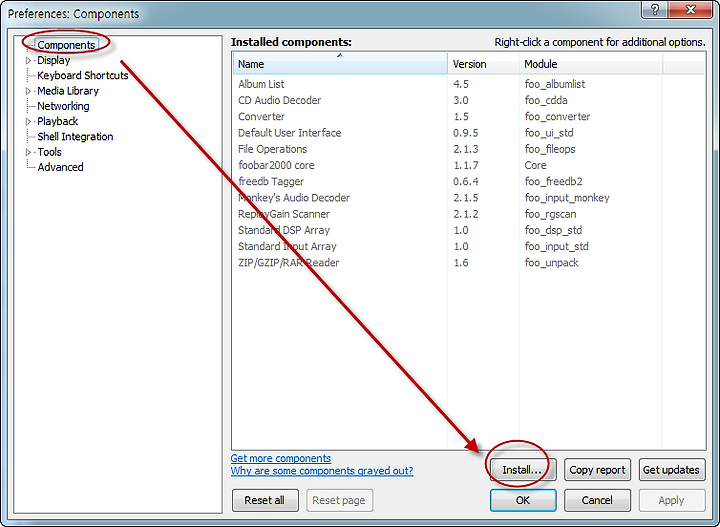Select Networking in the tree
This screenshot has height=527, width=720.
coord(63,106)
